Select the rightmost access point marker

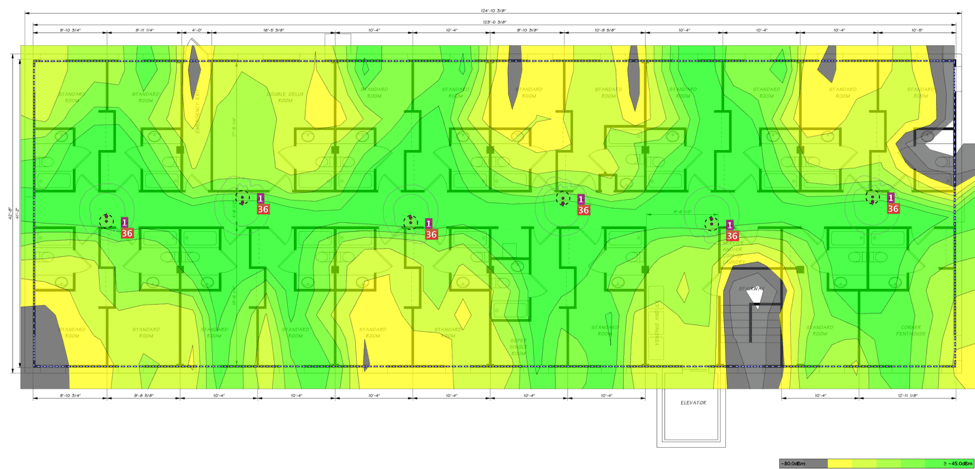(x=873, y=198)
